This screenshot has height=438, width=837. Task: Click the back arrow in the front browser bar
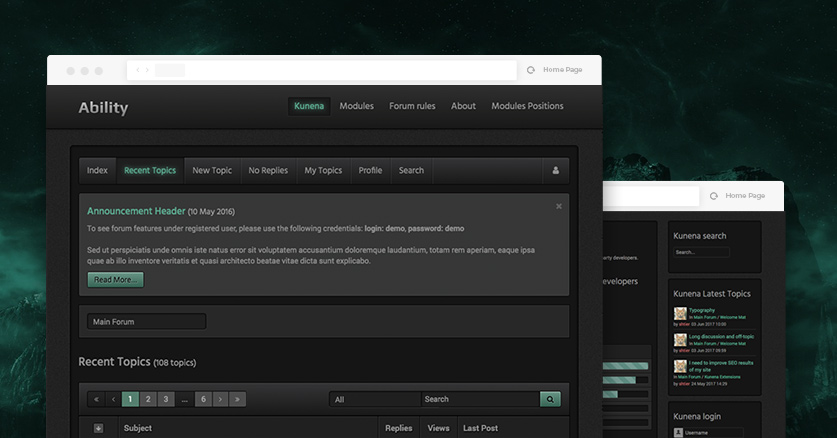(138, 70)
